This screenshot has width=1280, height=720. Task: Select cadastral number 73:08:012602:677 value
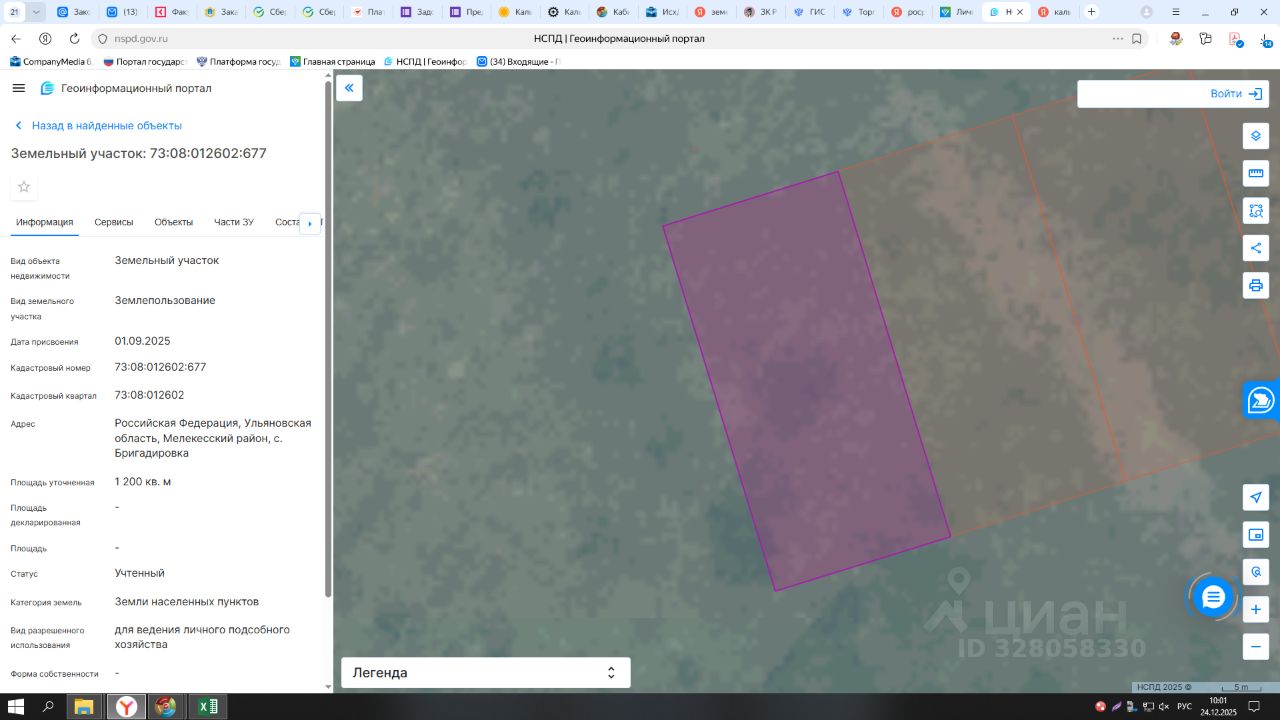click(x=160, y=367)
